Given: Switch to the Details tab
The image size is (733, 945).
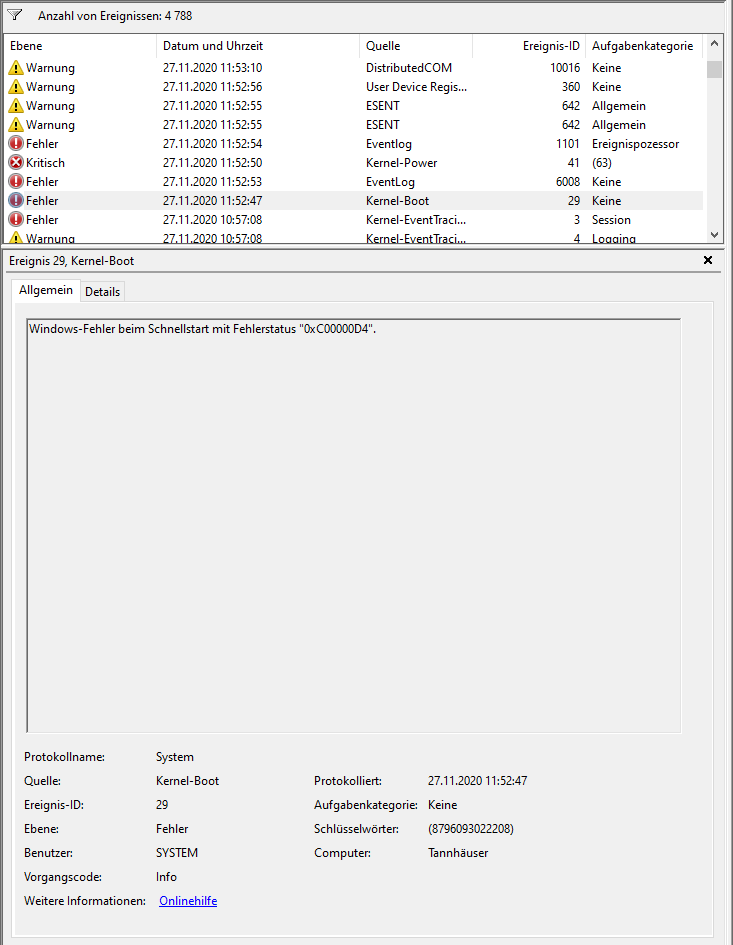Looking at the screenshot, I should [x=102, y=292].
